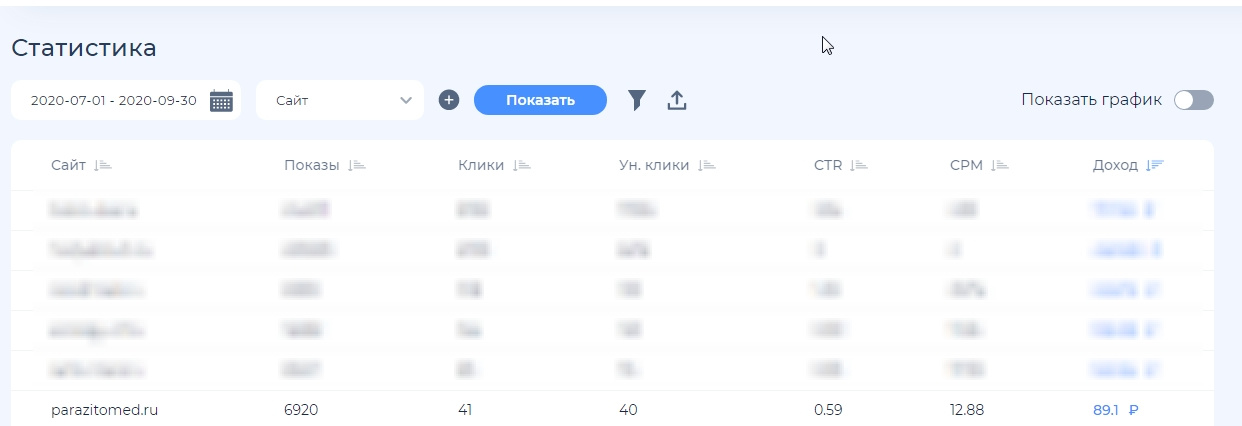The height and width of the screenshot is (426, 1242).
Task: Sort by Сайт column sort icon
Action: point(102,166)
